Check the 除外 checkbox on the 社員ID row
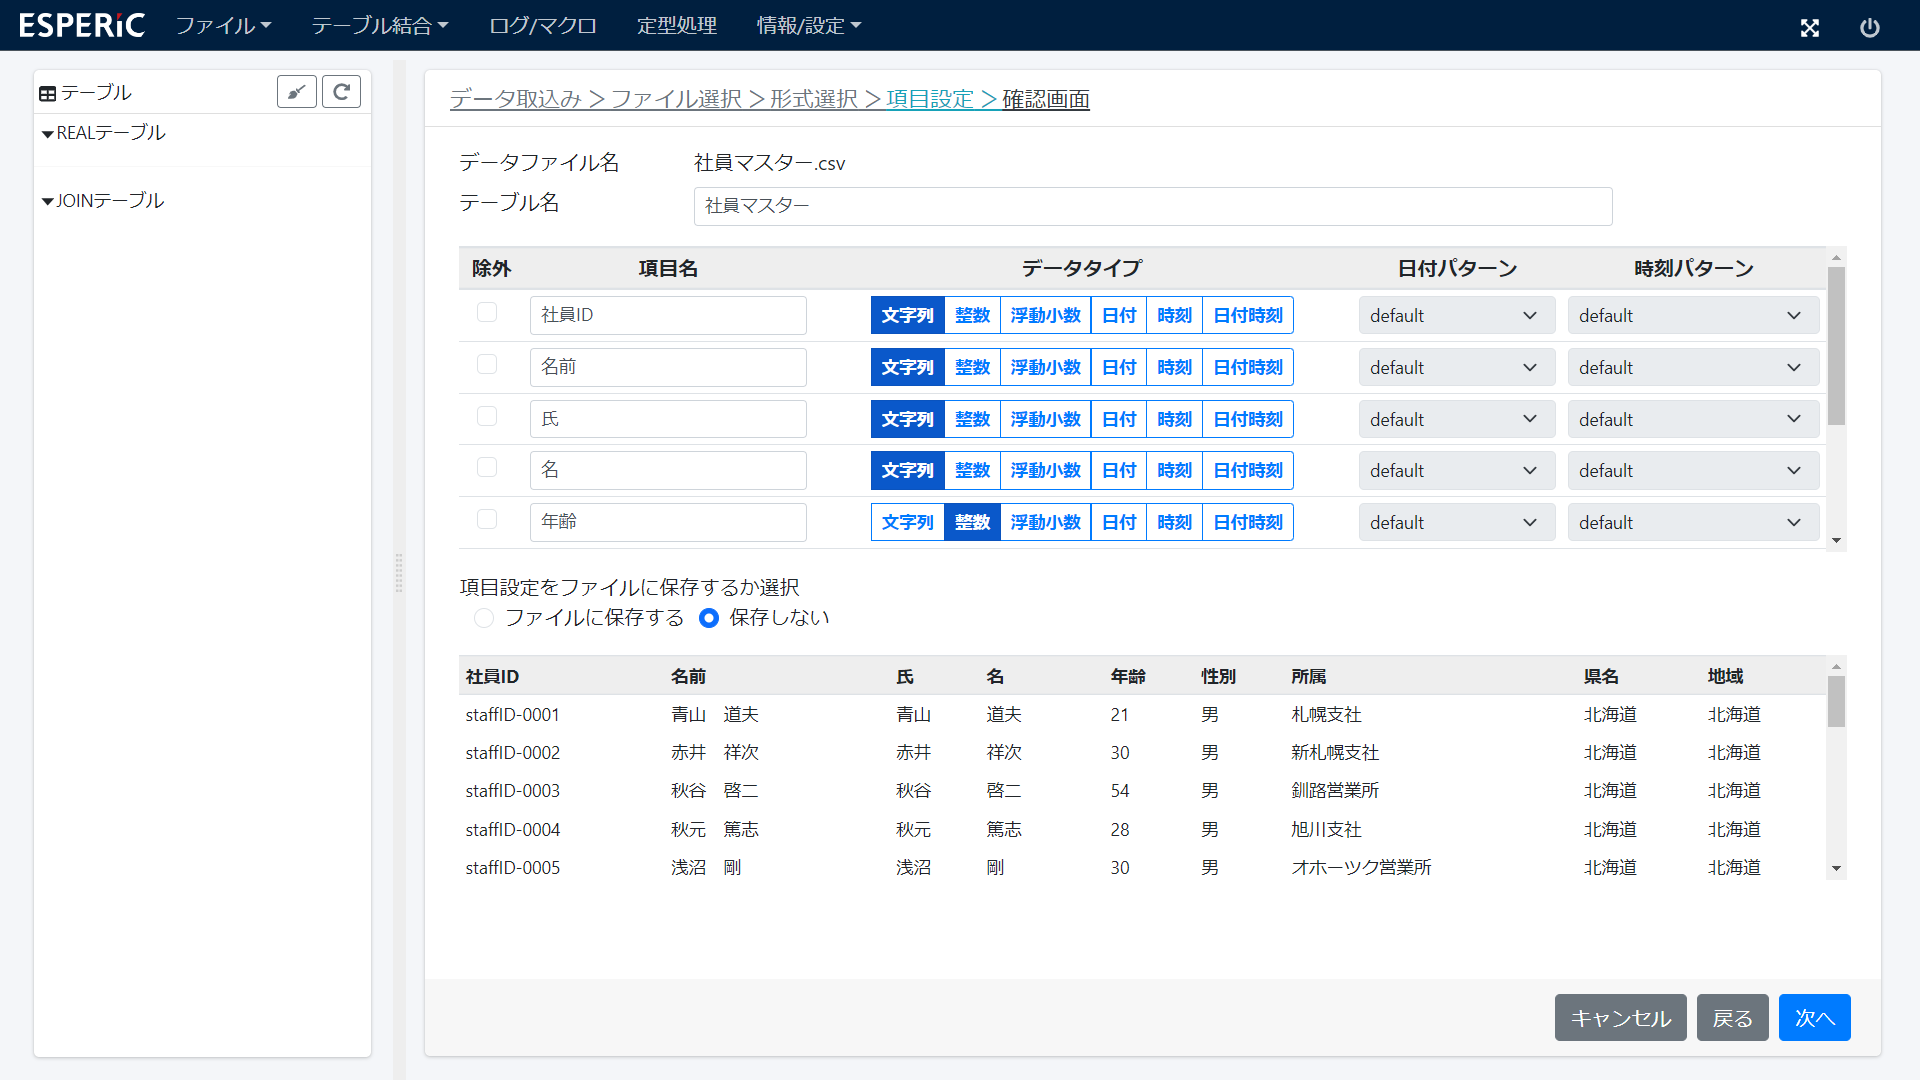 pyautogui.click(x=487, y=312)
